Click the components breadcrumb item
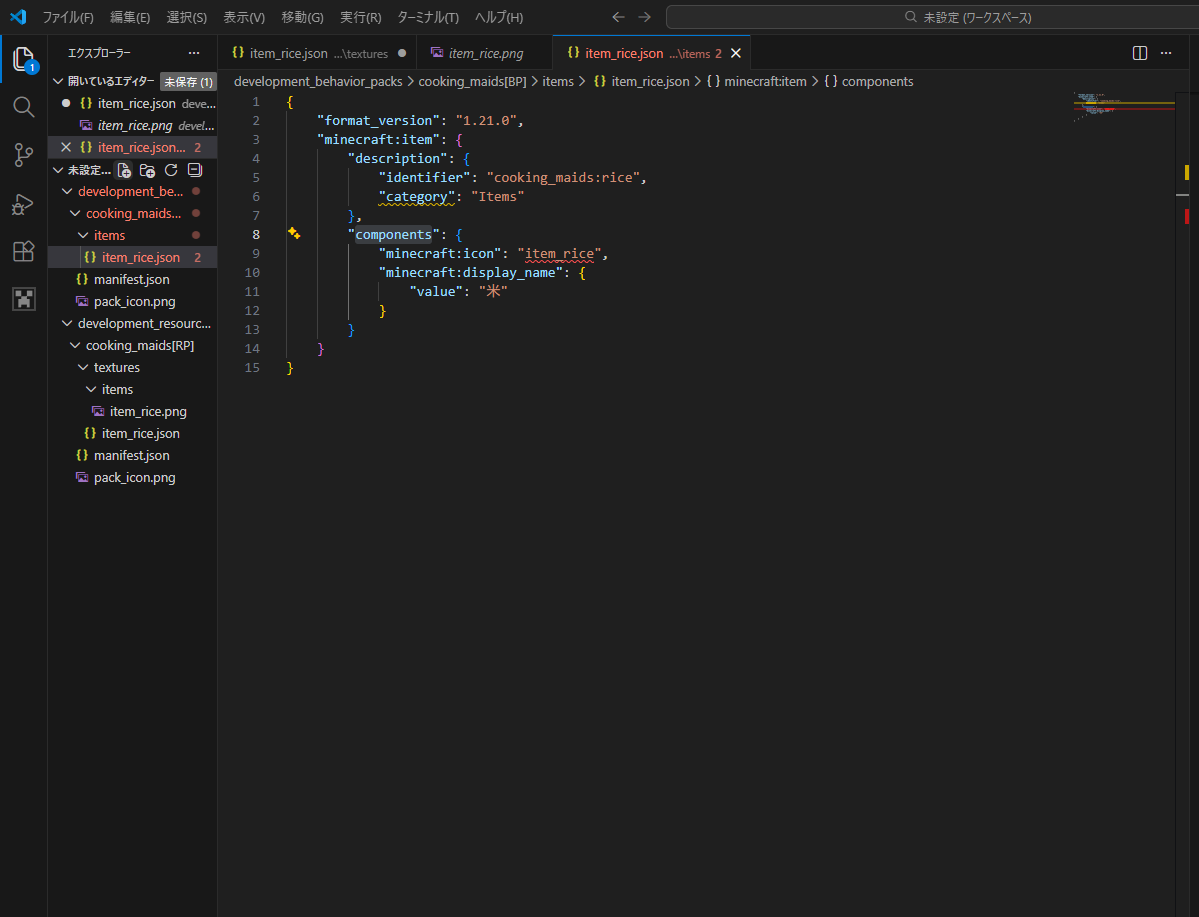The height and width of the screenshot is (917, 1199). tap(877, 81)
